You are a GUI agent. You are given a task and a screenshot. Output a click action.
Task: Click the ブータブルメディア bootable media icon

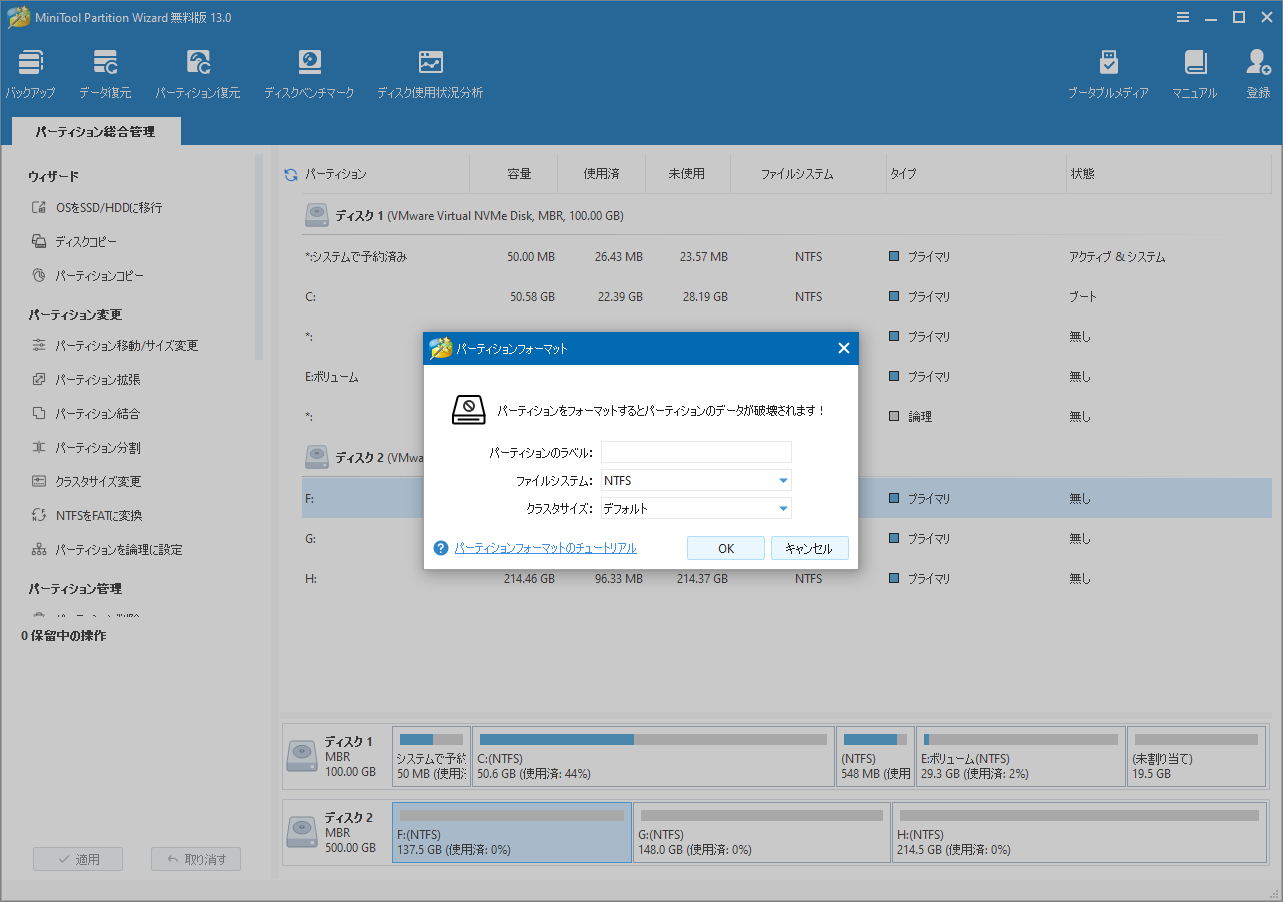point(1108,73)
